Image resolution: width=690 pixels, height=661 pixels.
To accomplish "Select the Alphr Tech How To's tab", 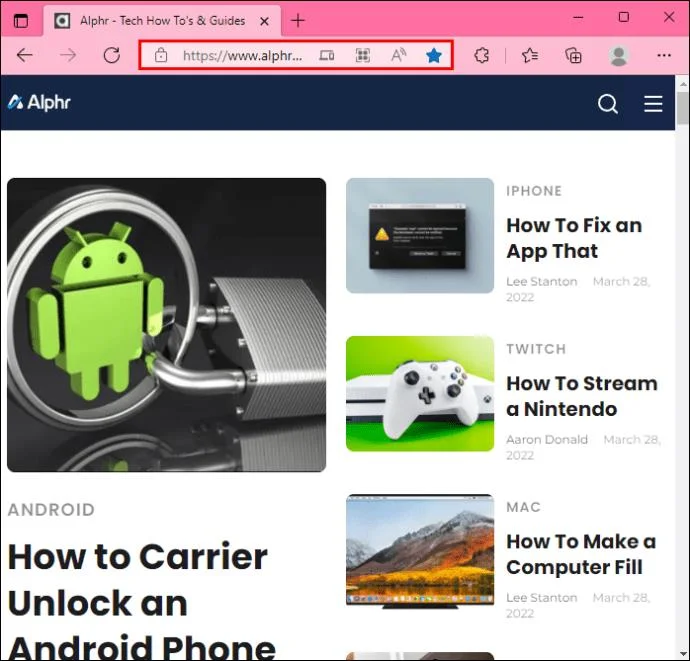I will point(162,21).
